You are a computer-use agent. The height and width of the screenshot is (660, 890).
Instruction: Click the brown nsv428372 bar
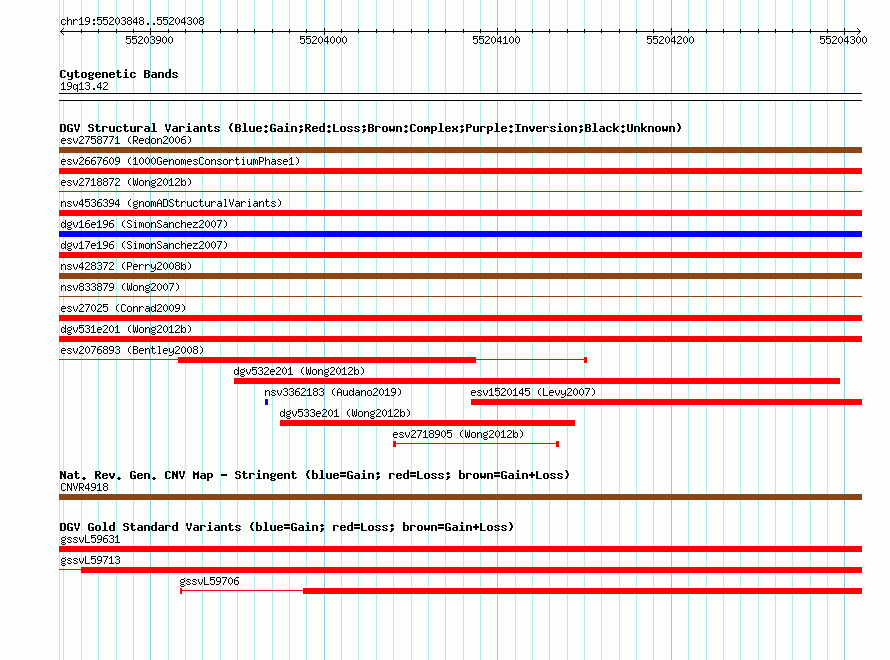click(x=460, y=276)
